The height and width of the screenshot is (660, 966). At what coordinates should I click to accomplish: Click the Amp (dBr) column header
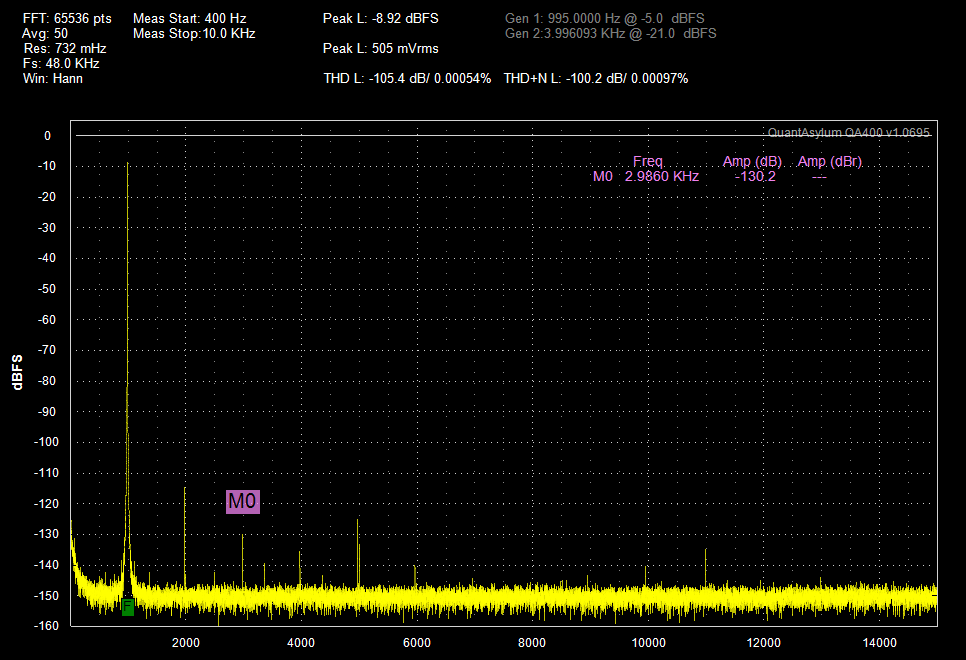pyautogui.click(x=829, y=161)
